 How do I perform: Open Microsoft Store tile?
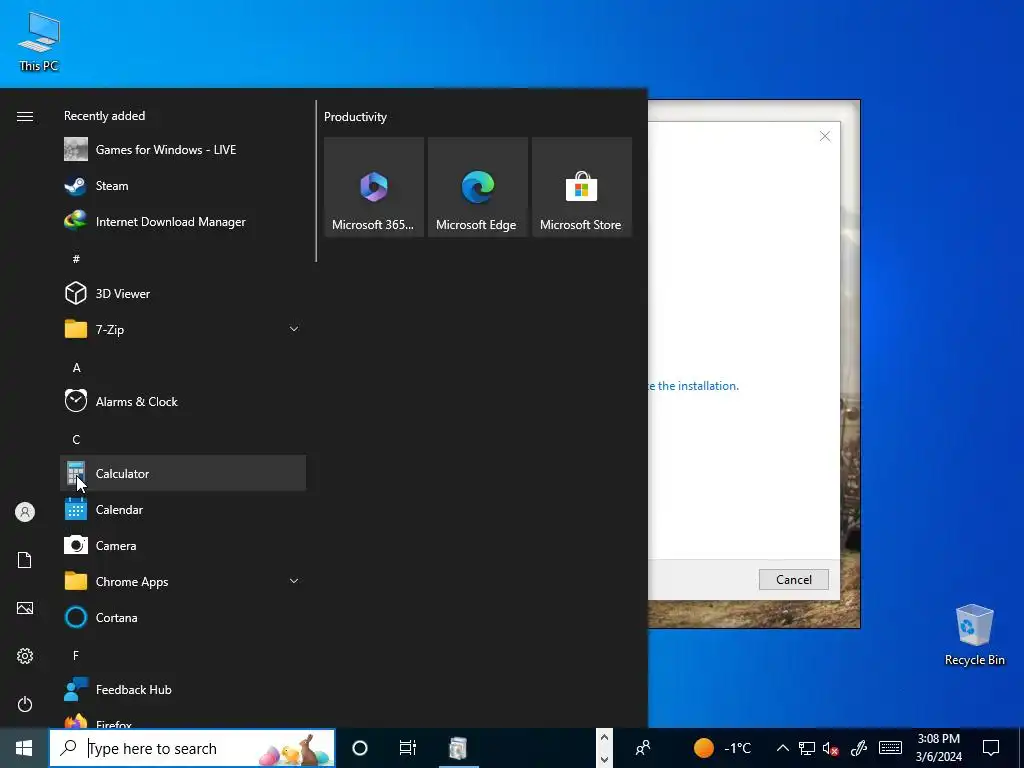582,187
